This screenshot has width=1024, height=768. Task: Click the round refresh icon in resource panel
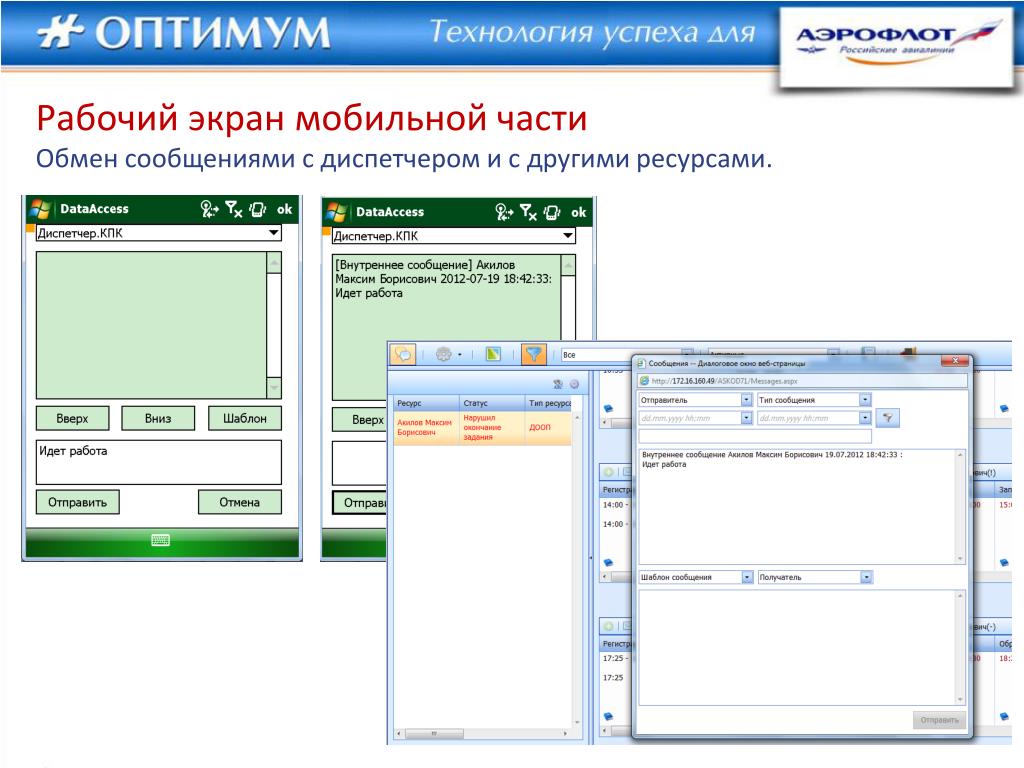(574, 385)
